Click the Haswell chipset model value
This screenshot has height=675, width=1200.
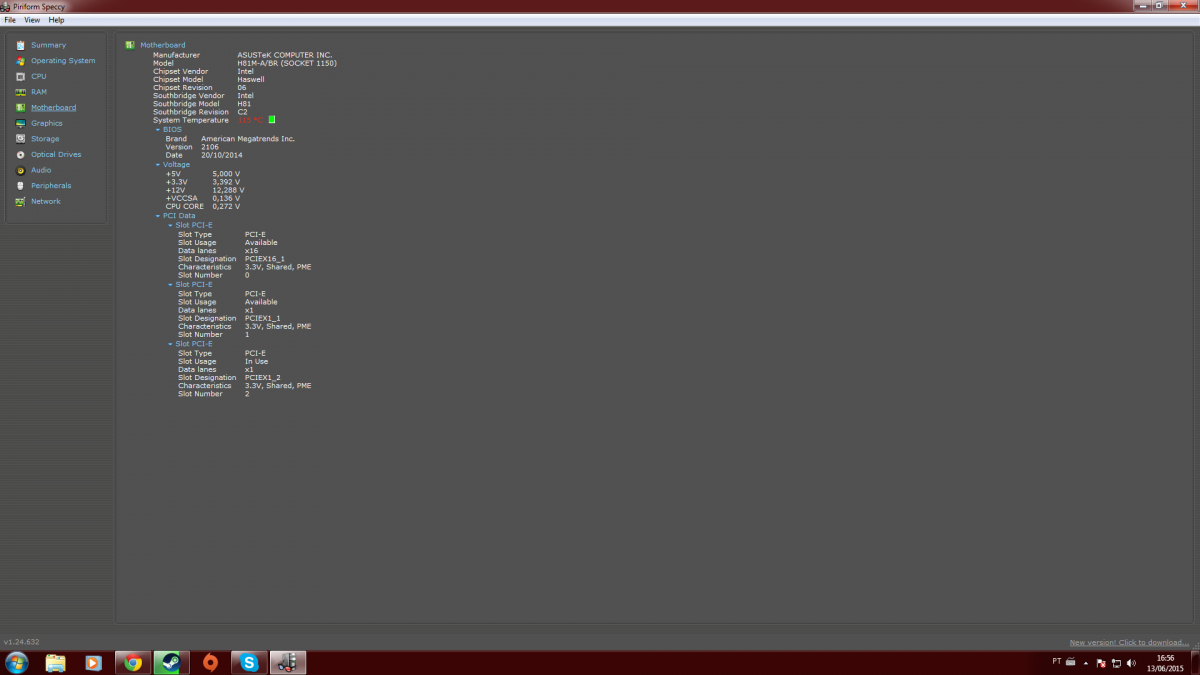[251, 79]
